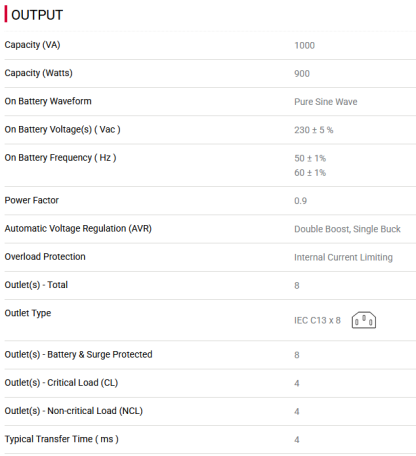Select the OUTPUT section heading
The width and height of the screenshot is (416, 456).
coord(37,15)
